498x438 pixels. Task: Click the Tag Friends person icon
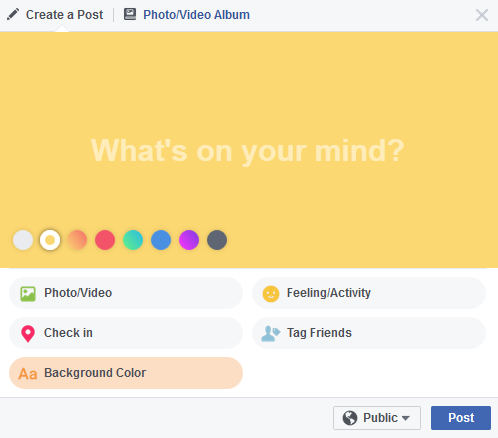click(x=270, y=334)
